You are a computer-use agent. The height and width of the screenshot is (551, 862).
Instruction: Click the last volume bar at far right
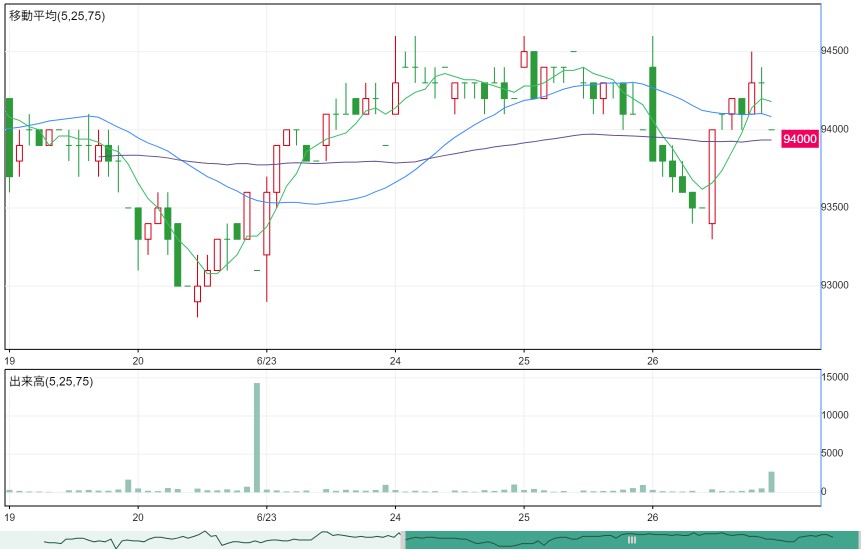(771, 482)
